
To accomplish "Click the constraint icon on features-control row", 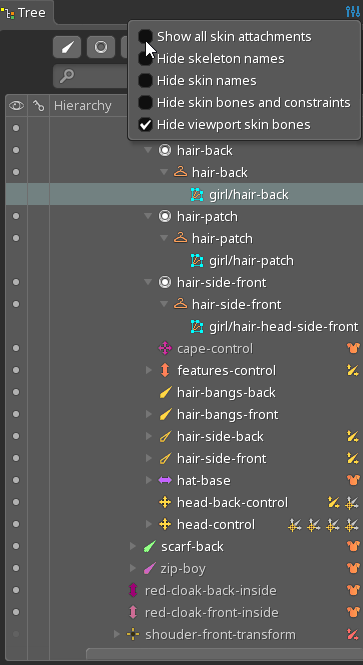I will click(x=353, y=371).
